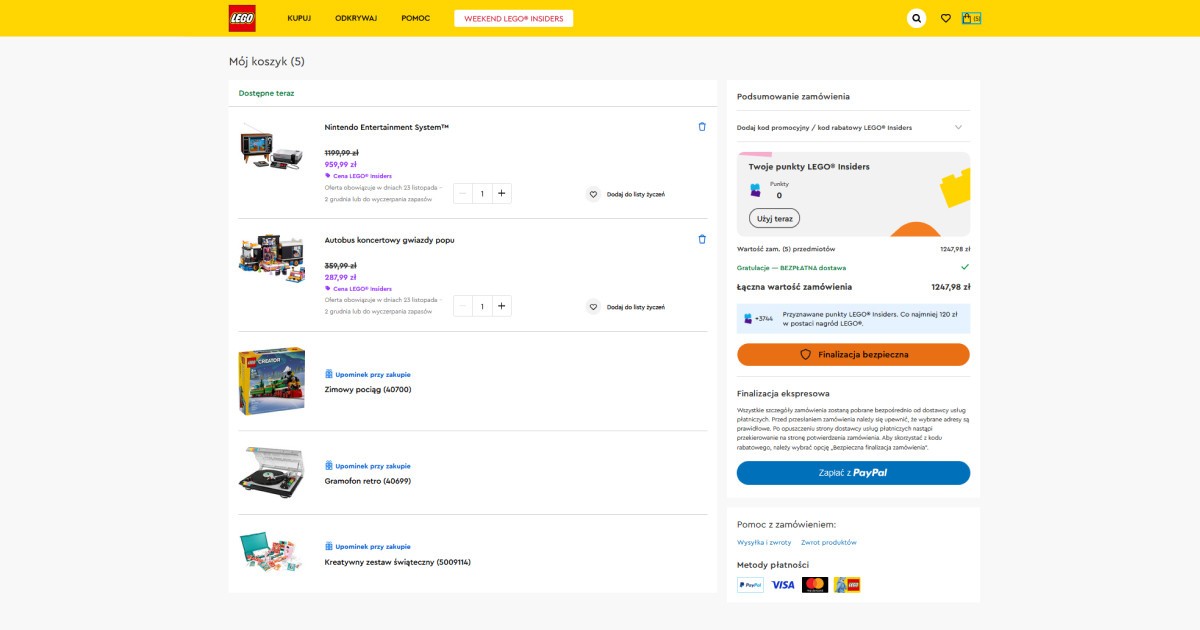Increase quantity of Autobus koncertowy

[x=501, y=306]
